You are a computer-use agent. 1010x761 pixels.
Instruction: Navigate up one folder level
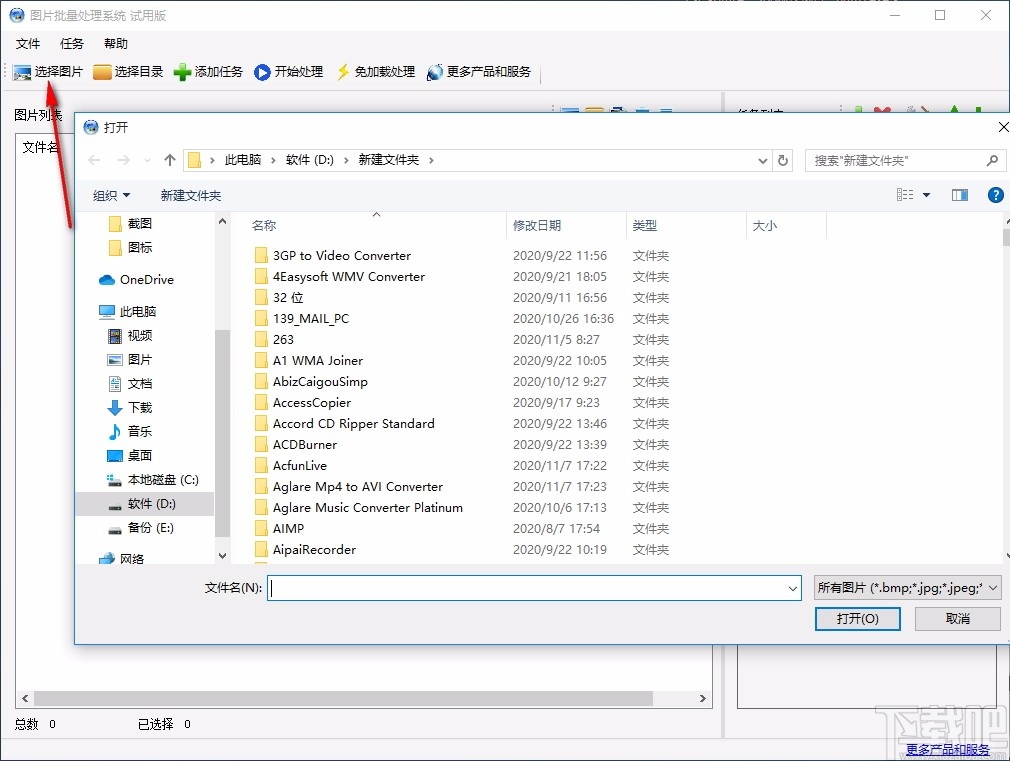coord(169,159)
